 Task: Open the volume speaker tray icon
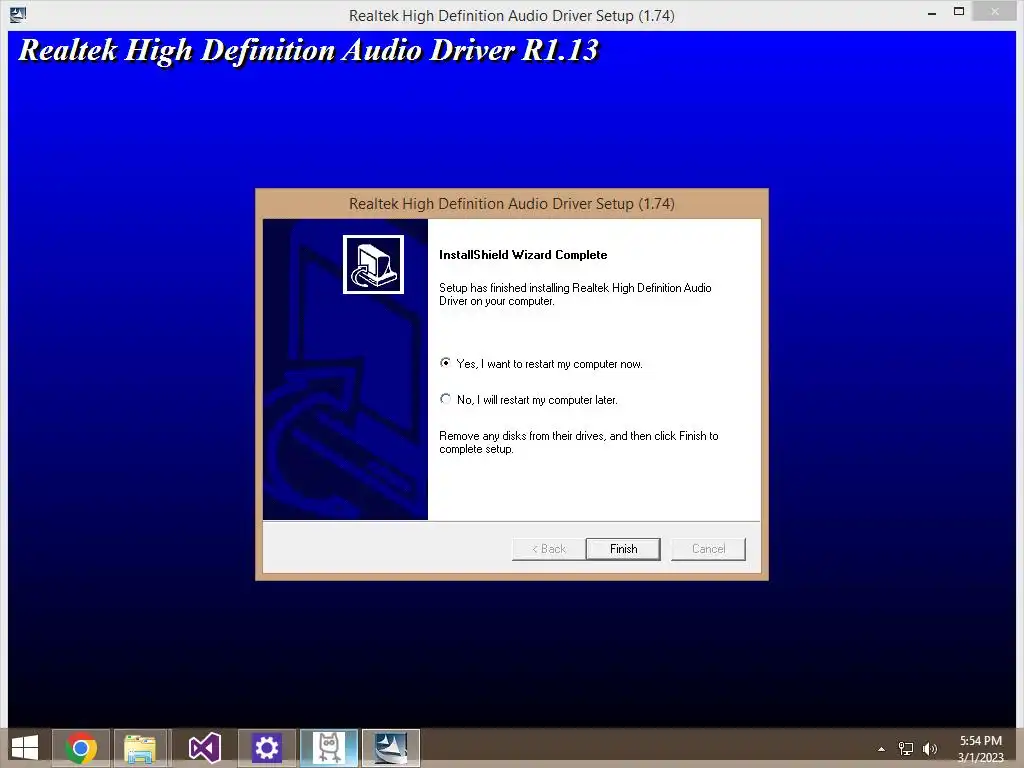coord(930,748)
